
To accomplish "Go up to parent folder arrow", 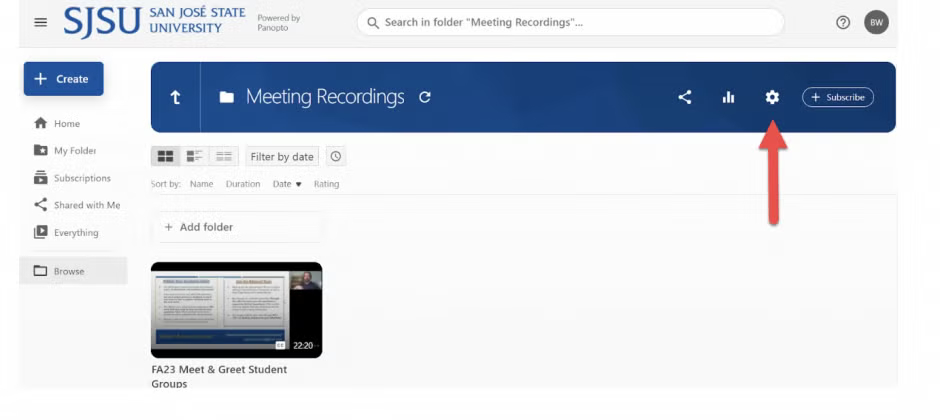I will coord(176,97).
